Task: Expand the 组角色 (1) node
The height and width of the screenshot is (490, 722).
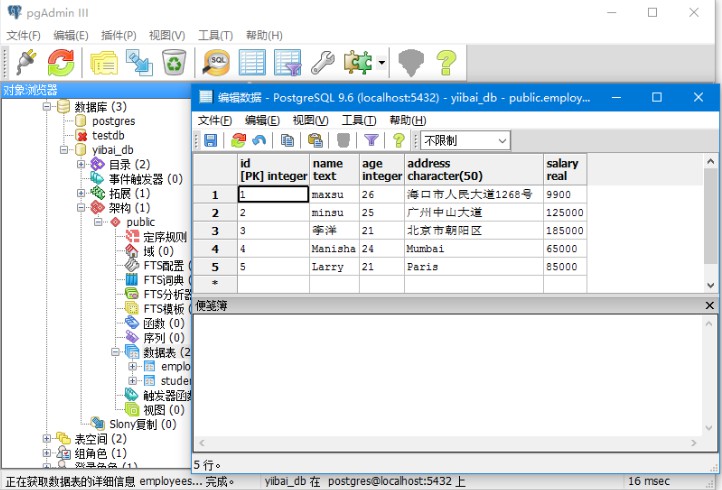Action: tap(47, 453)
